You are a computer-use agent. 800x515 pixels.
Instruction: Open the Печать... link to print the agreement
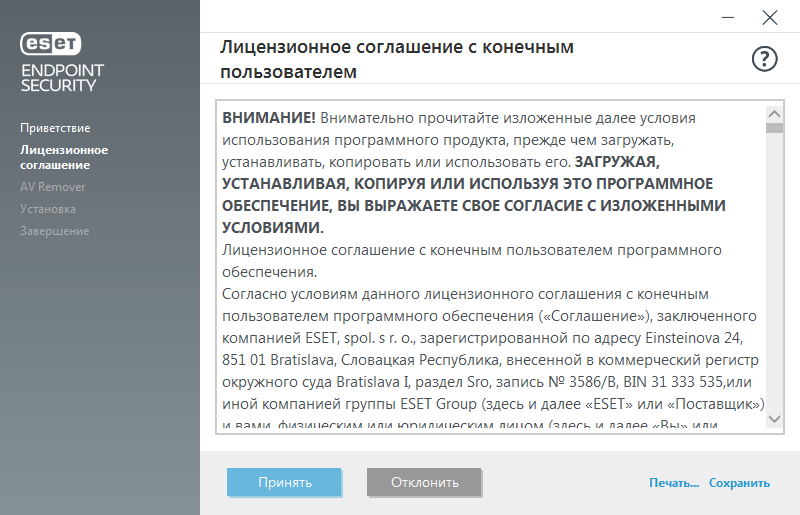coord(674,483)
